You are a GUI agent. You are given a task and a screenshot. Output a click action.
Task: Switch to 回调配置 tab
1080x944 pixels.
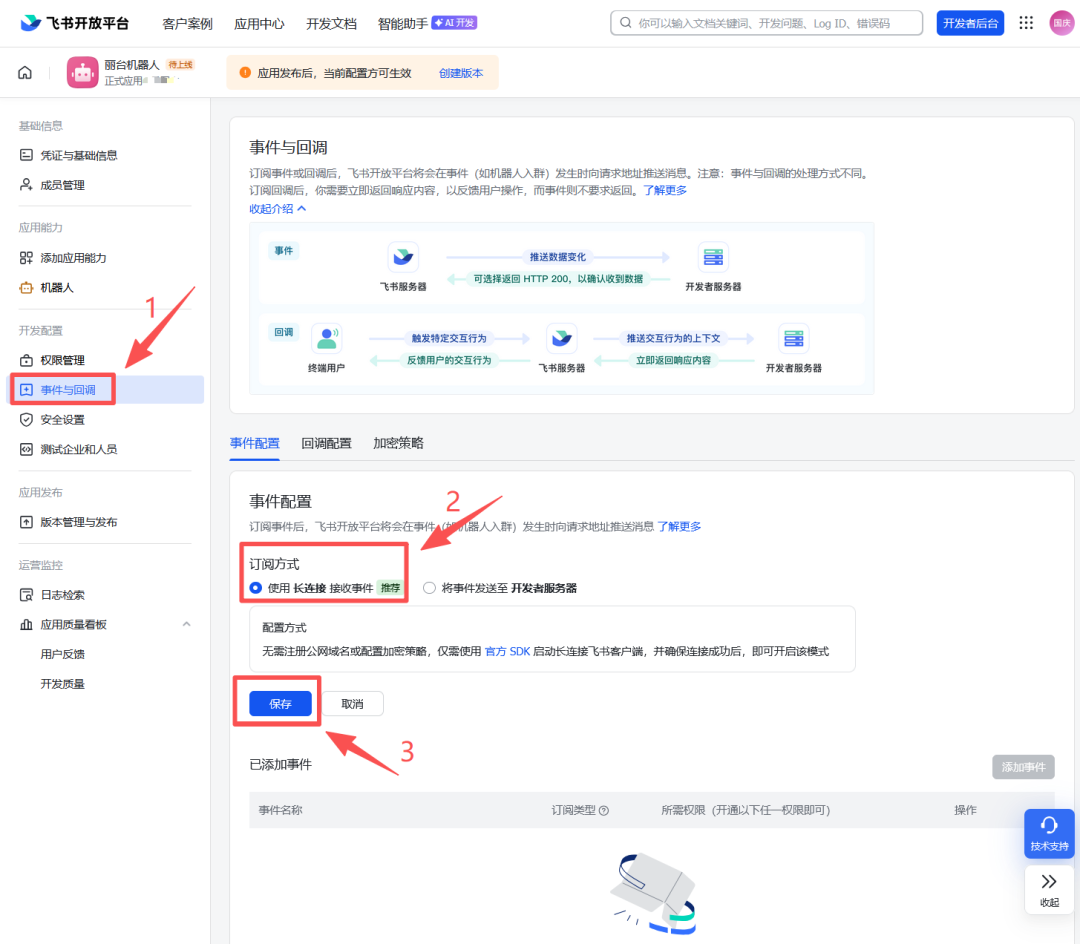tap(326, 443)
